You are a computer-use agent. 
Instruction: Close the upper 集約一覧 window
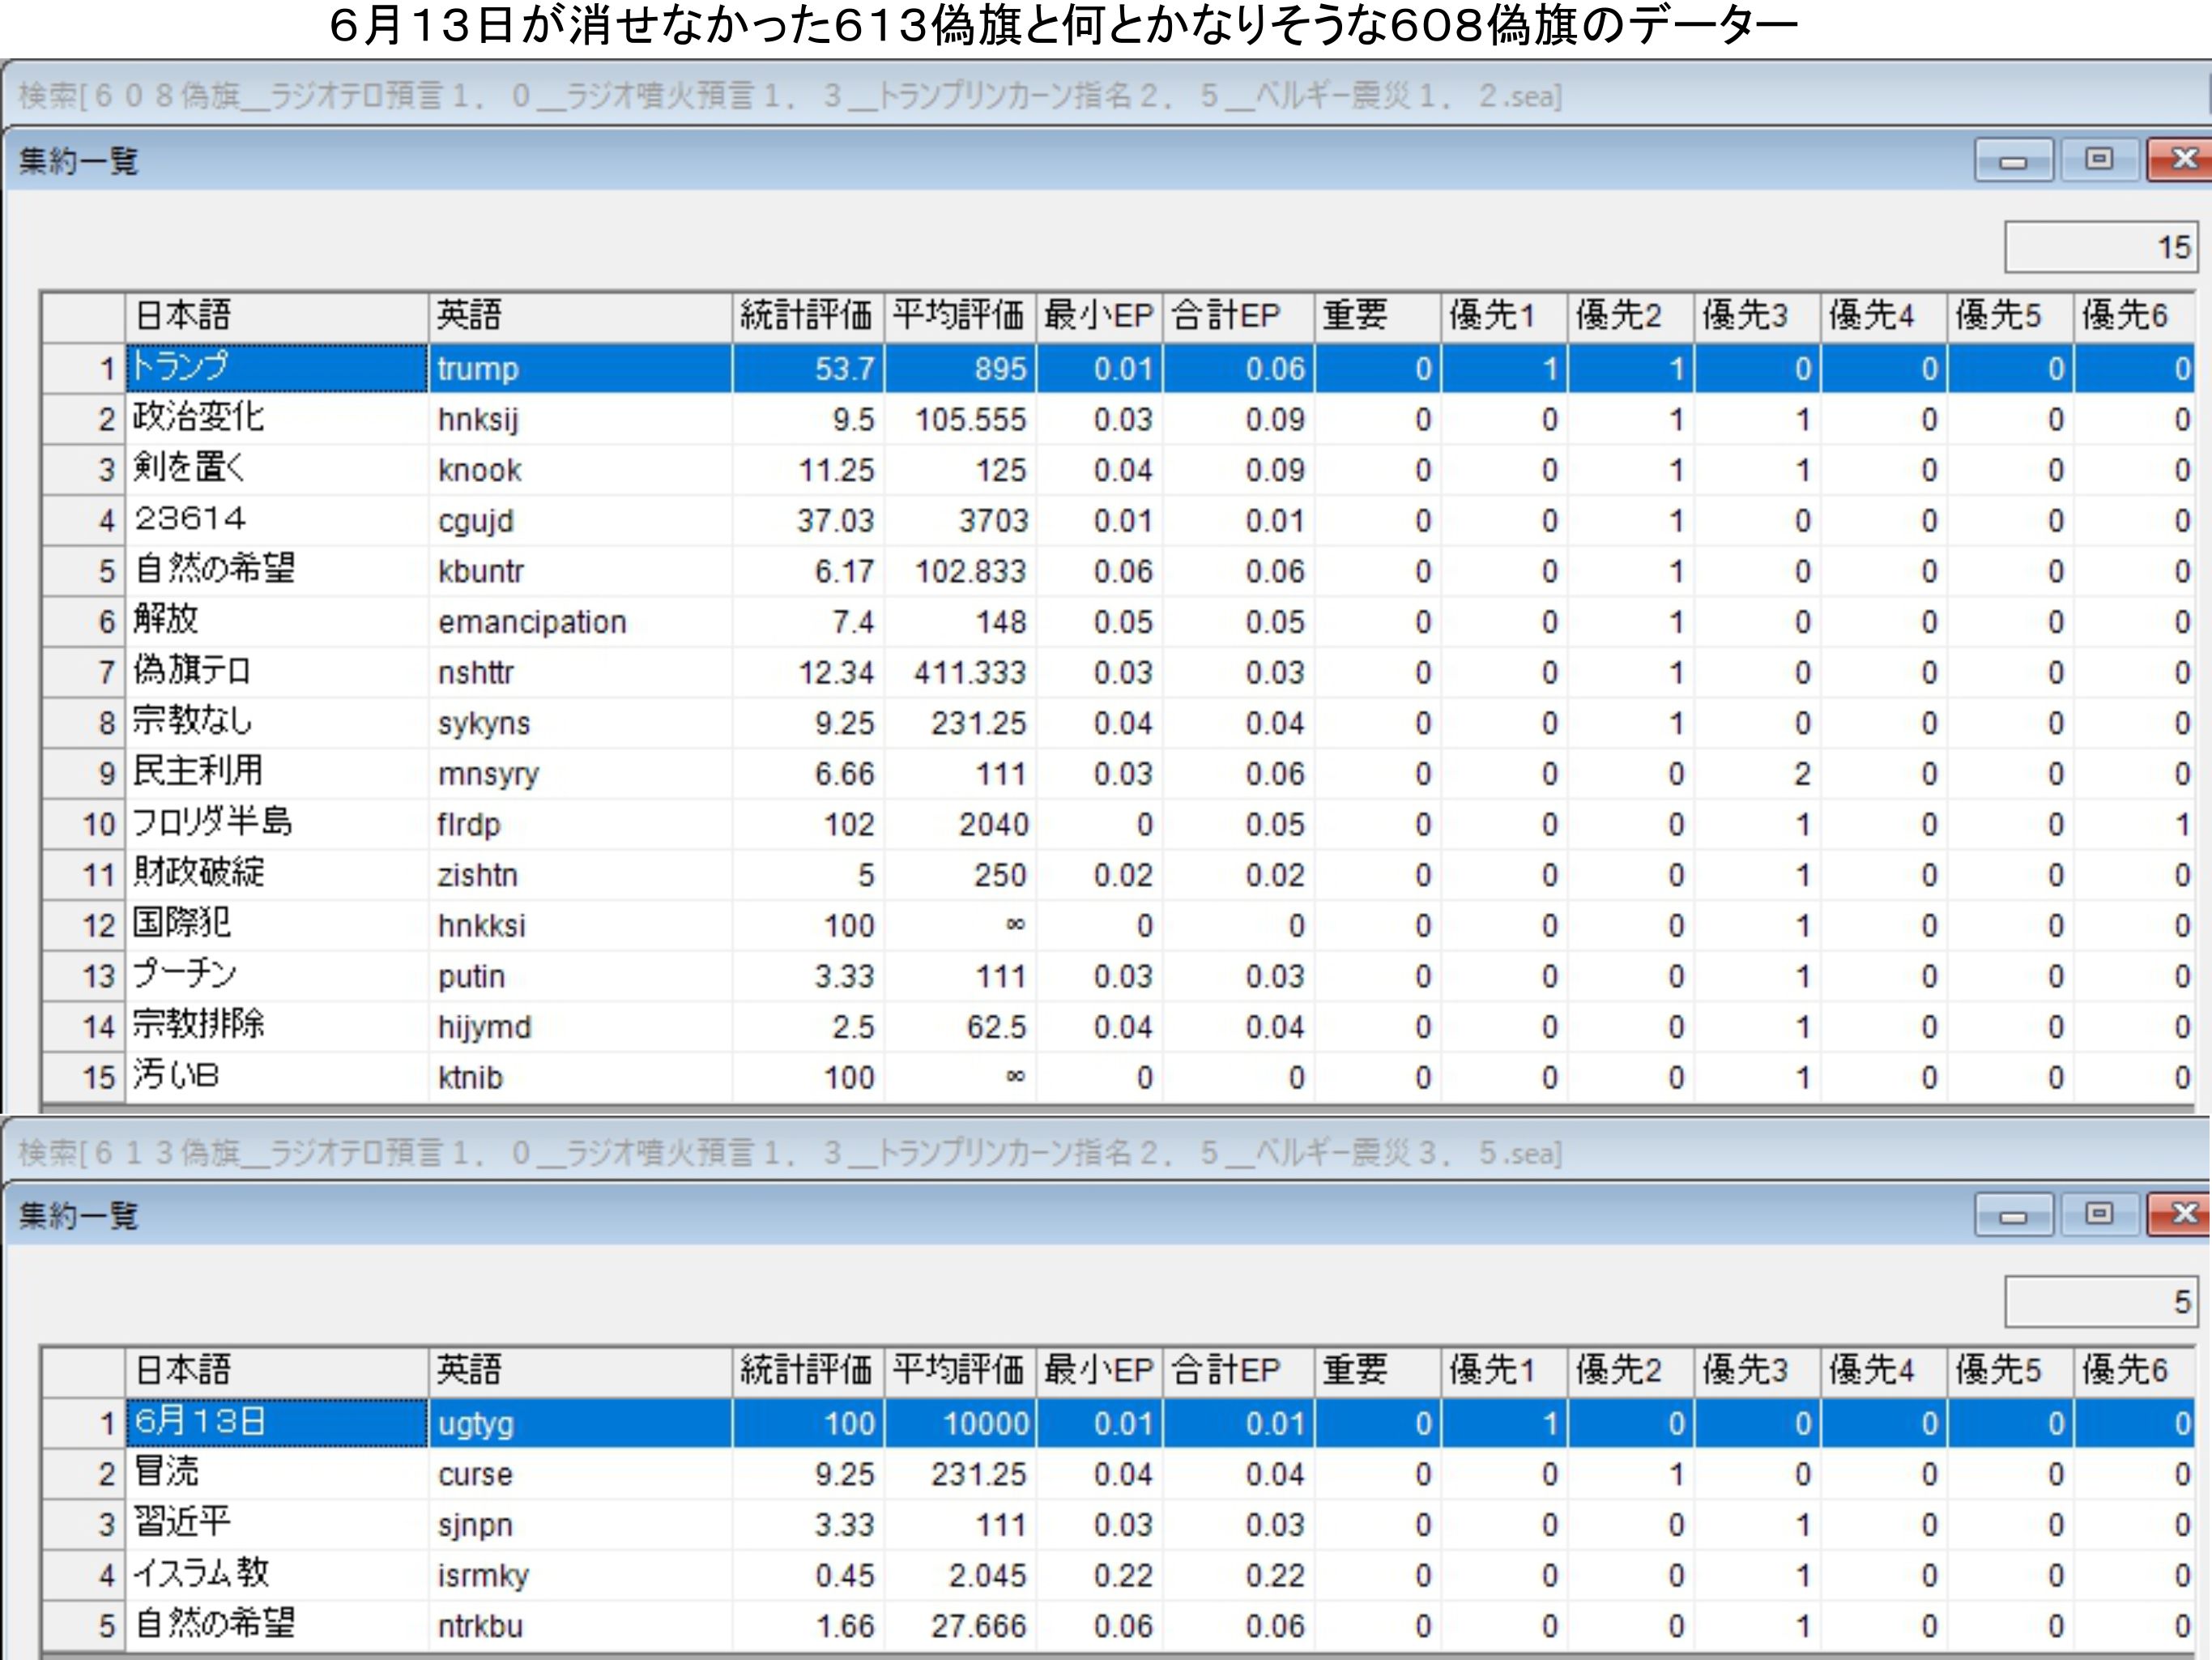[x=2180, y=160]
